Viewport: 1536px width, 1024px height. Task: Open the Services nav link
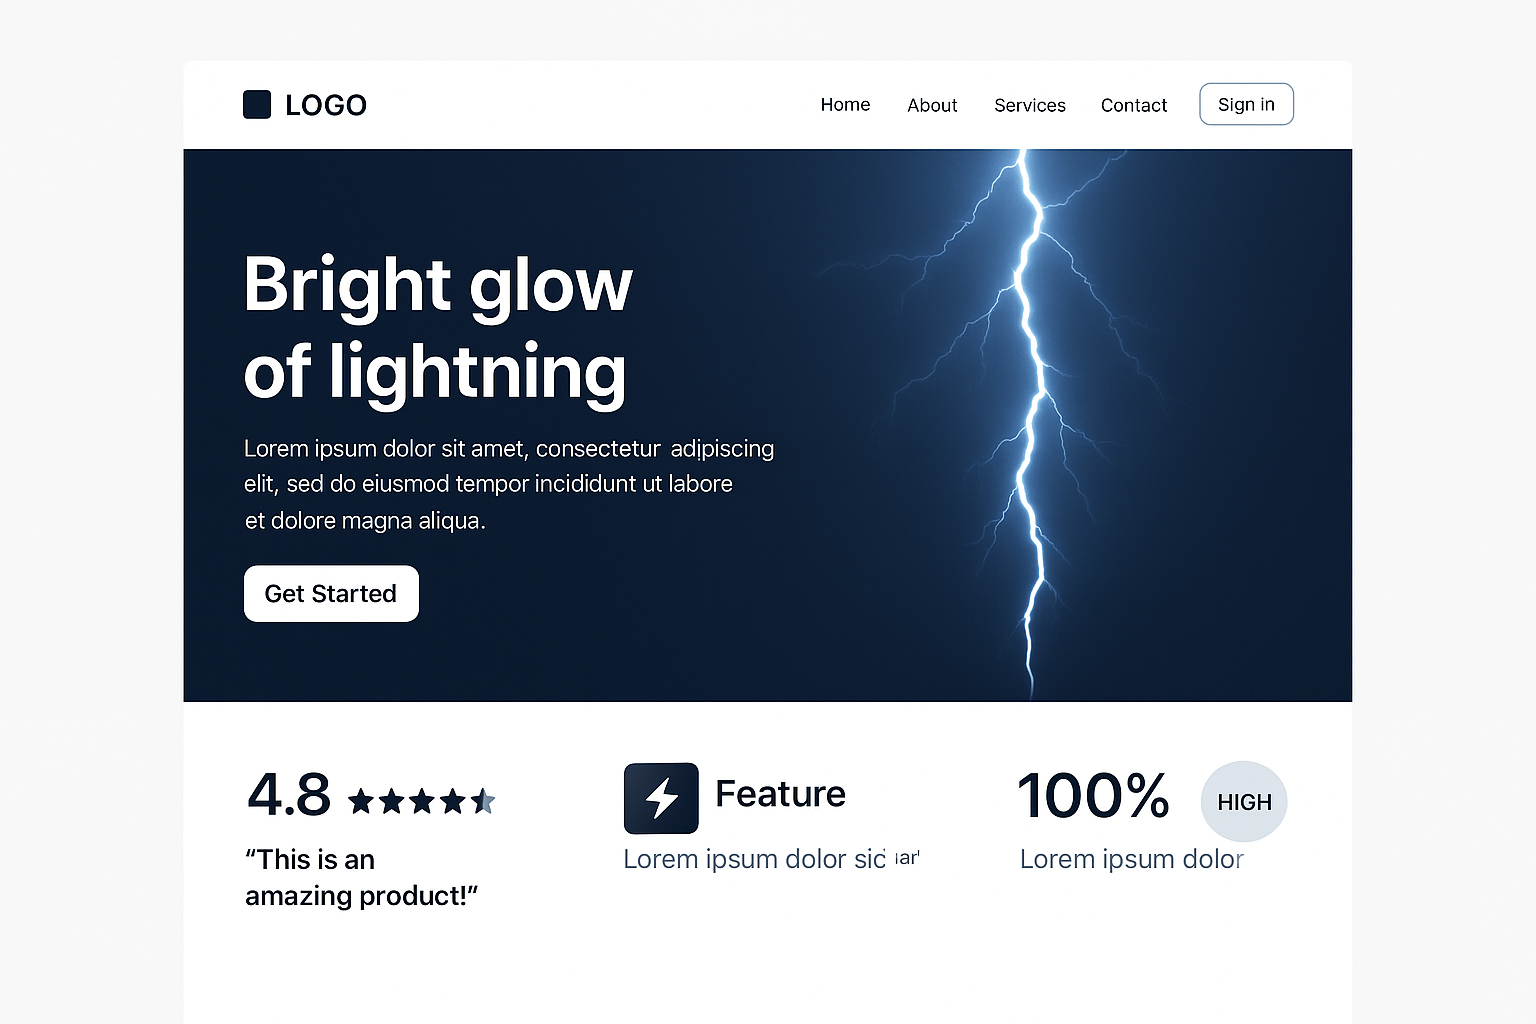[x=1029, y=105]
